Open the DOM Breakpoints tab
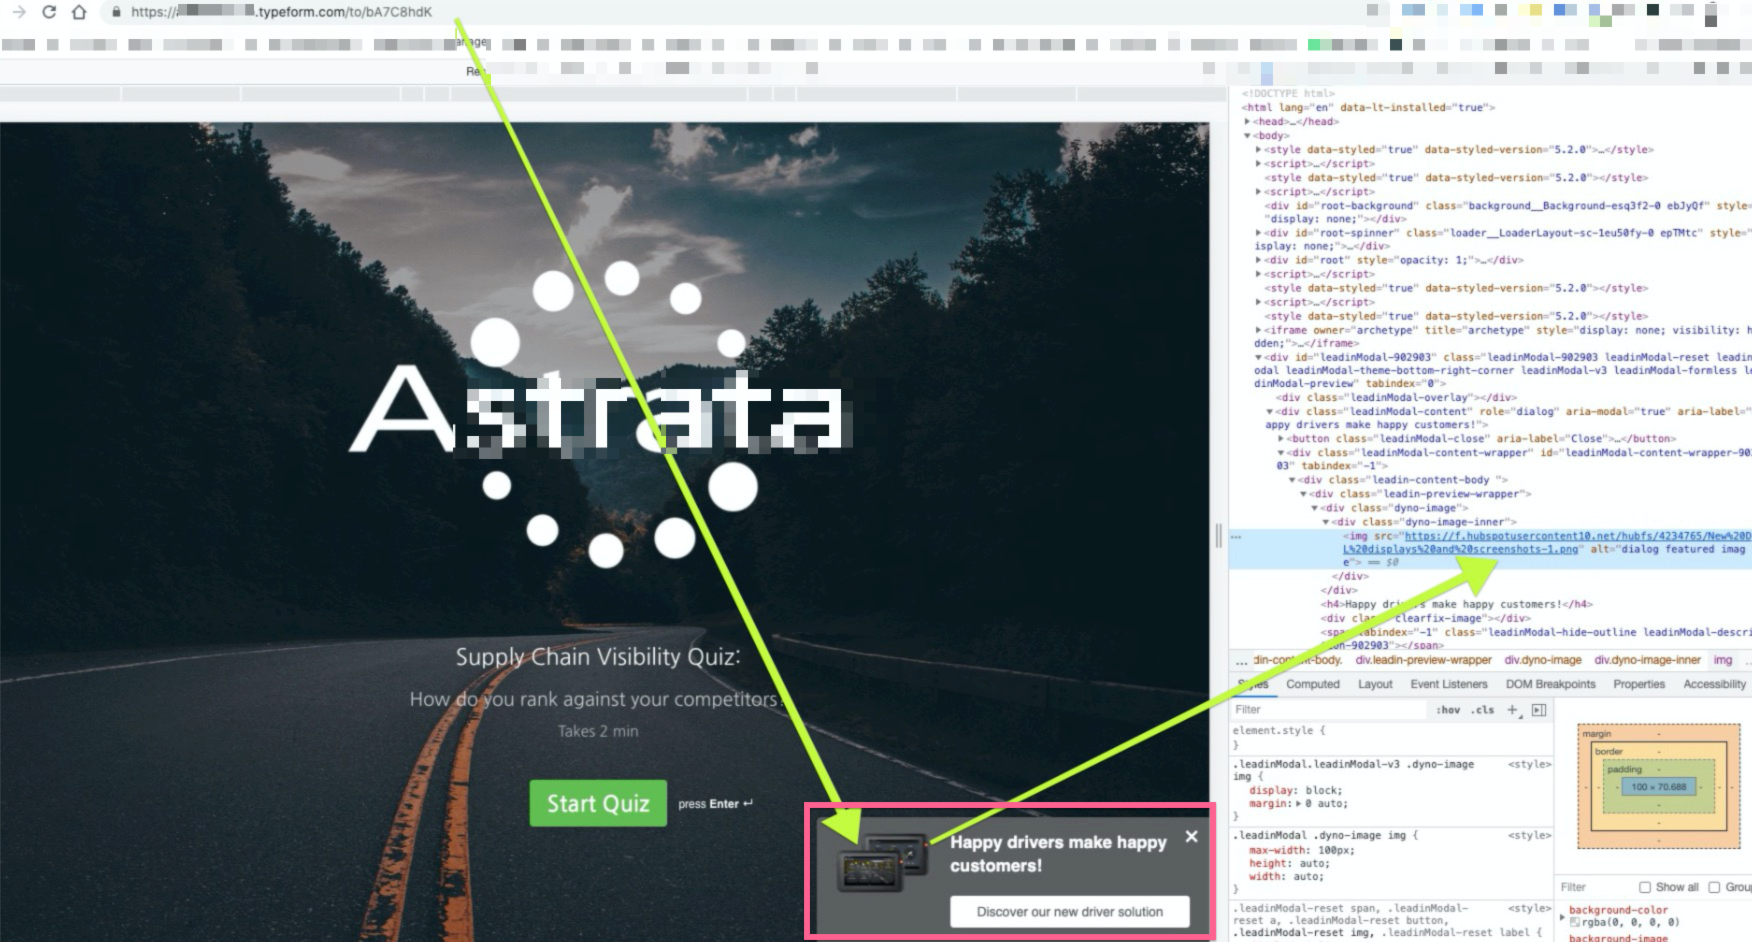 (x=1550, y=685)
